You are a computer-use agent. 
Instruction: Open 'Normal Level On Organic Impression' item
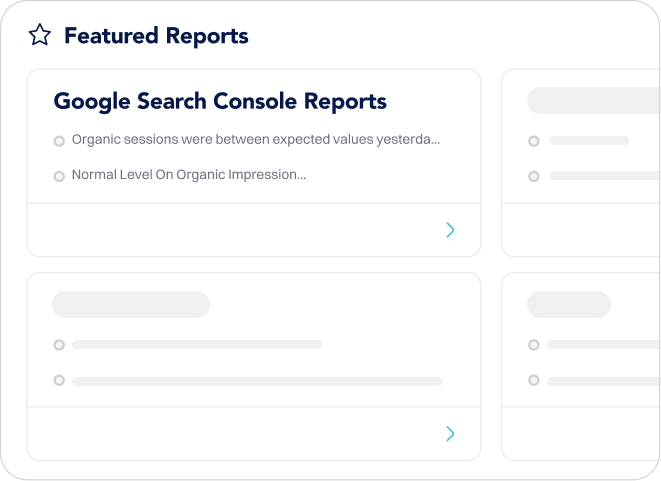(x=189, y=175)
